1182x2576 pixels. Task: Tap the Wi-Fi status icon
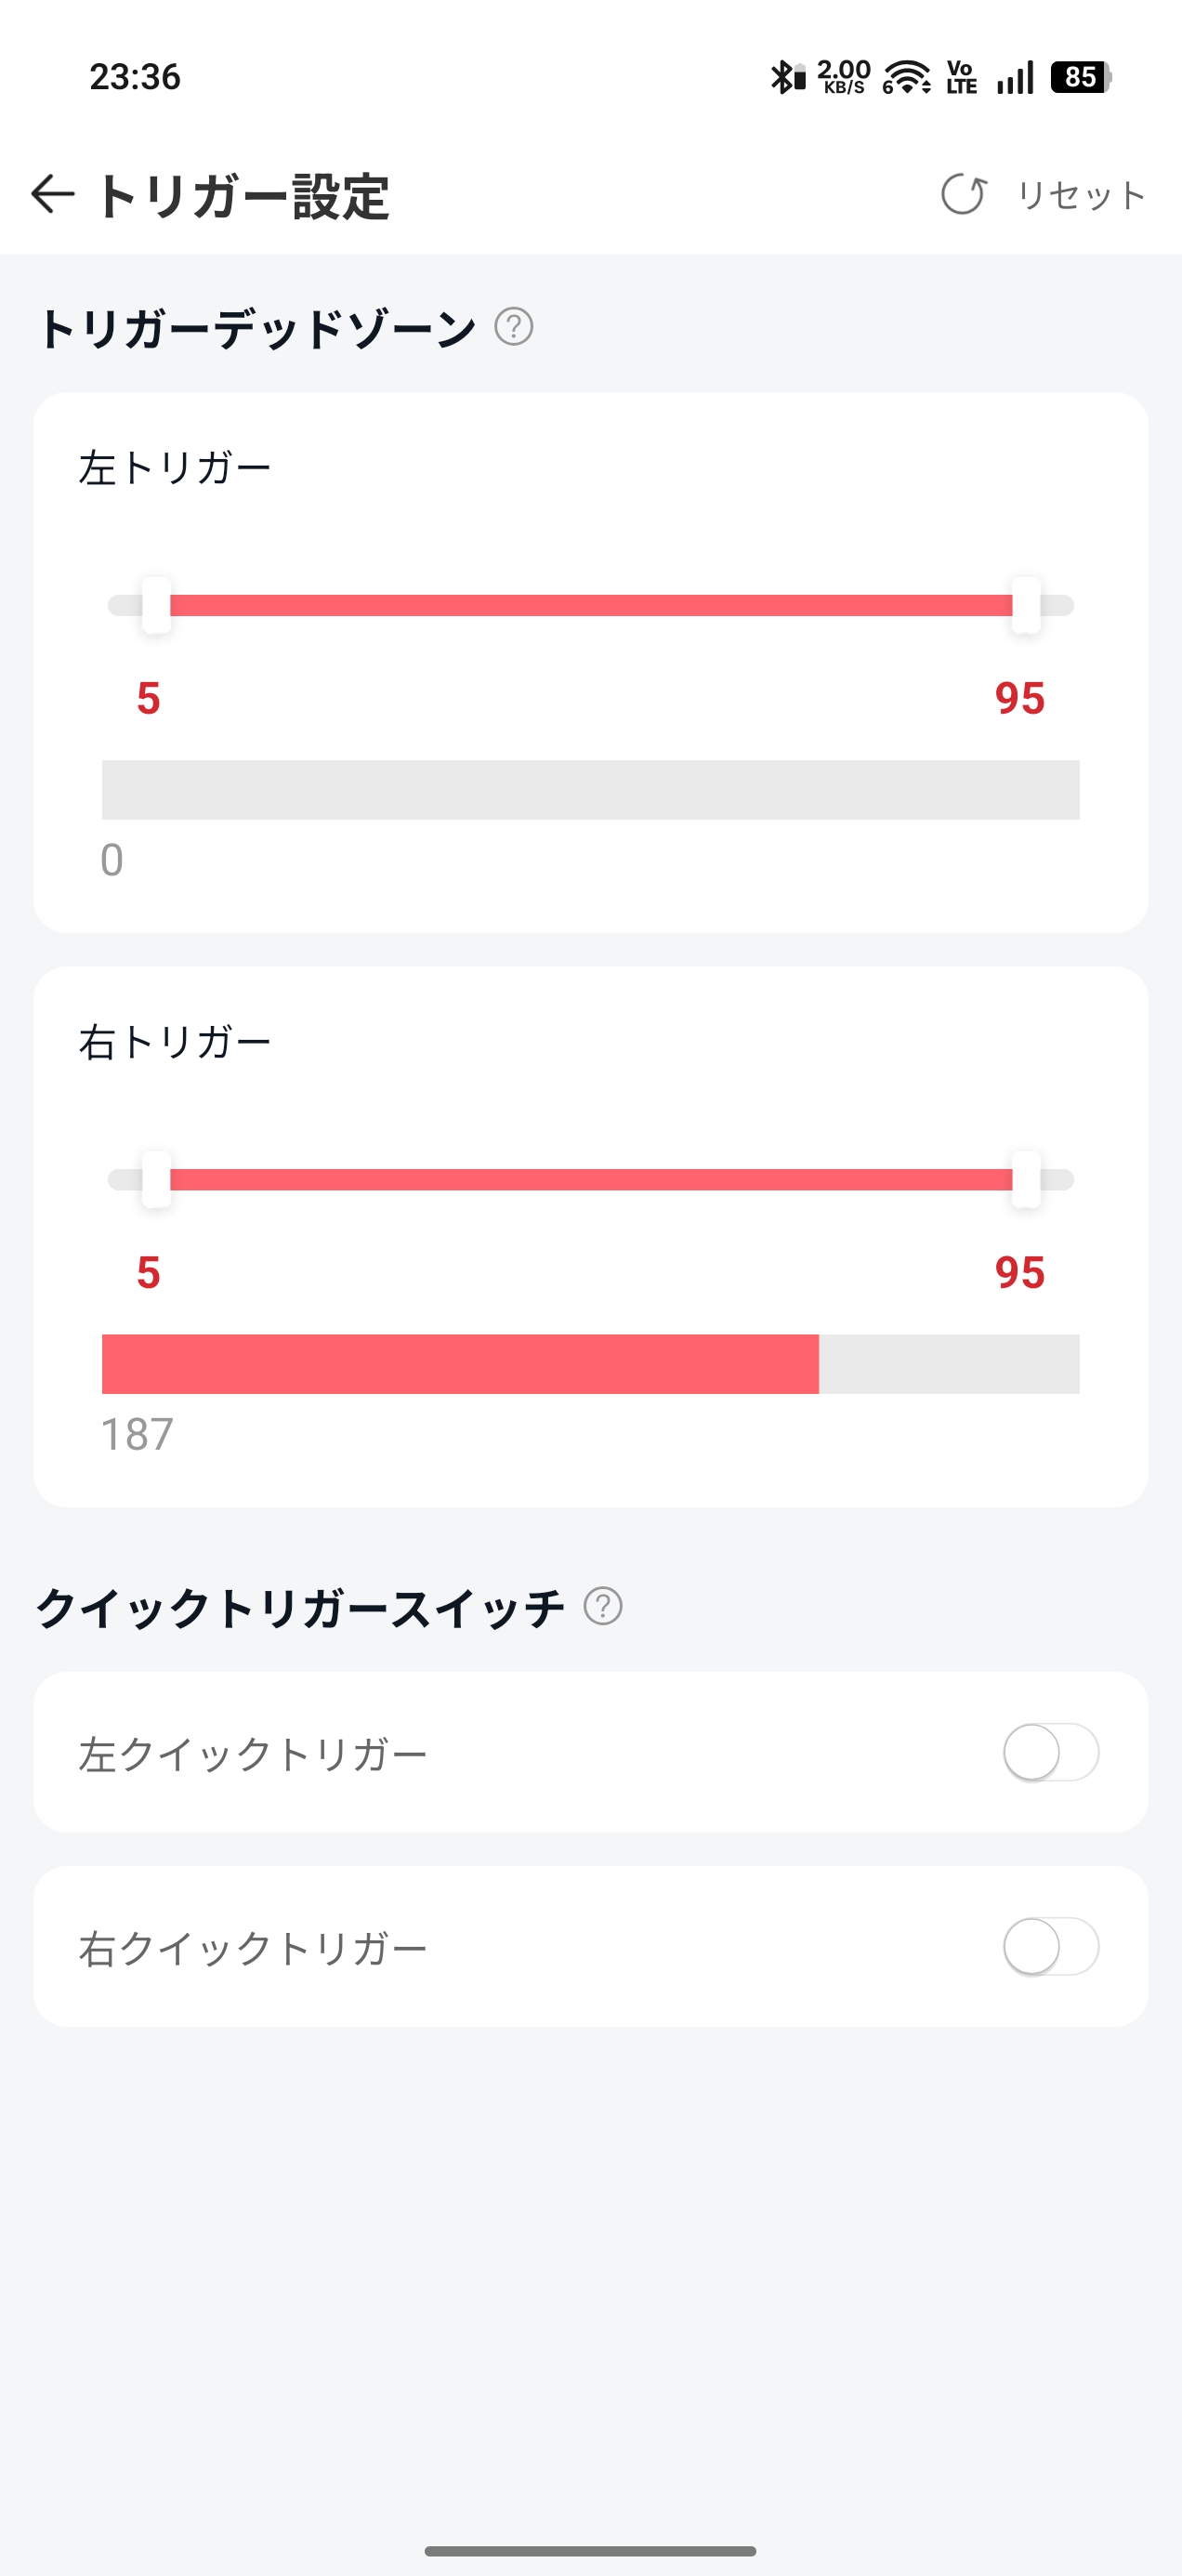click(x=906, y=77)
